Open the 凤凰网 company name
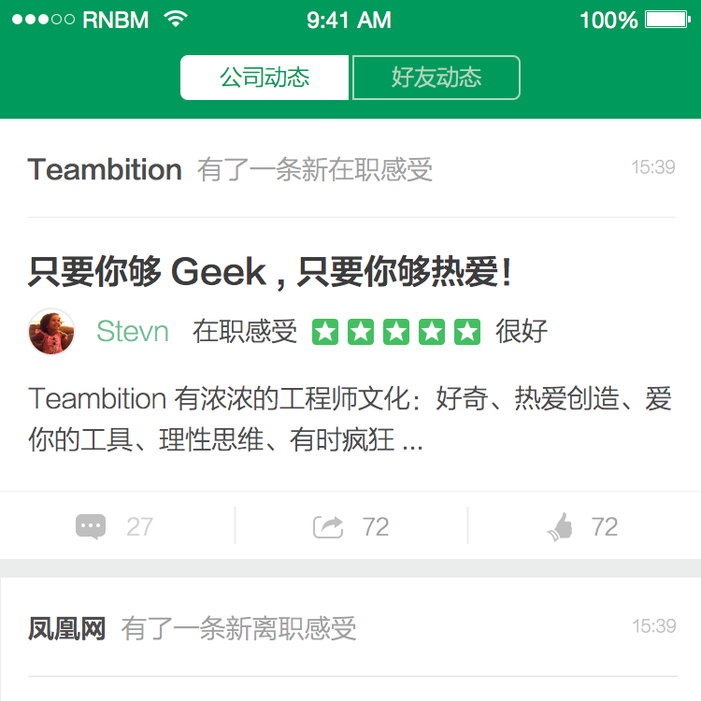The width and height of the screenshot is (701, 701). [67, 629]
